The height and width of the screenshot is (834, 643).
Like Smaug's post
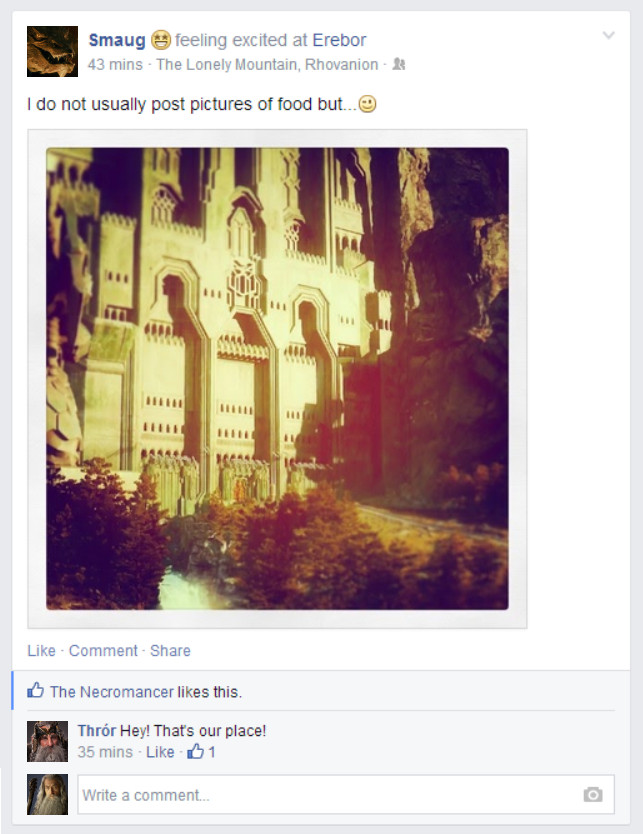click(x=41, y=650)
